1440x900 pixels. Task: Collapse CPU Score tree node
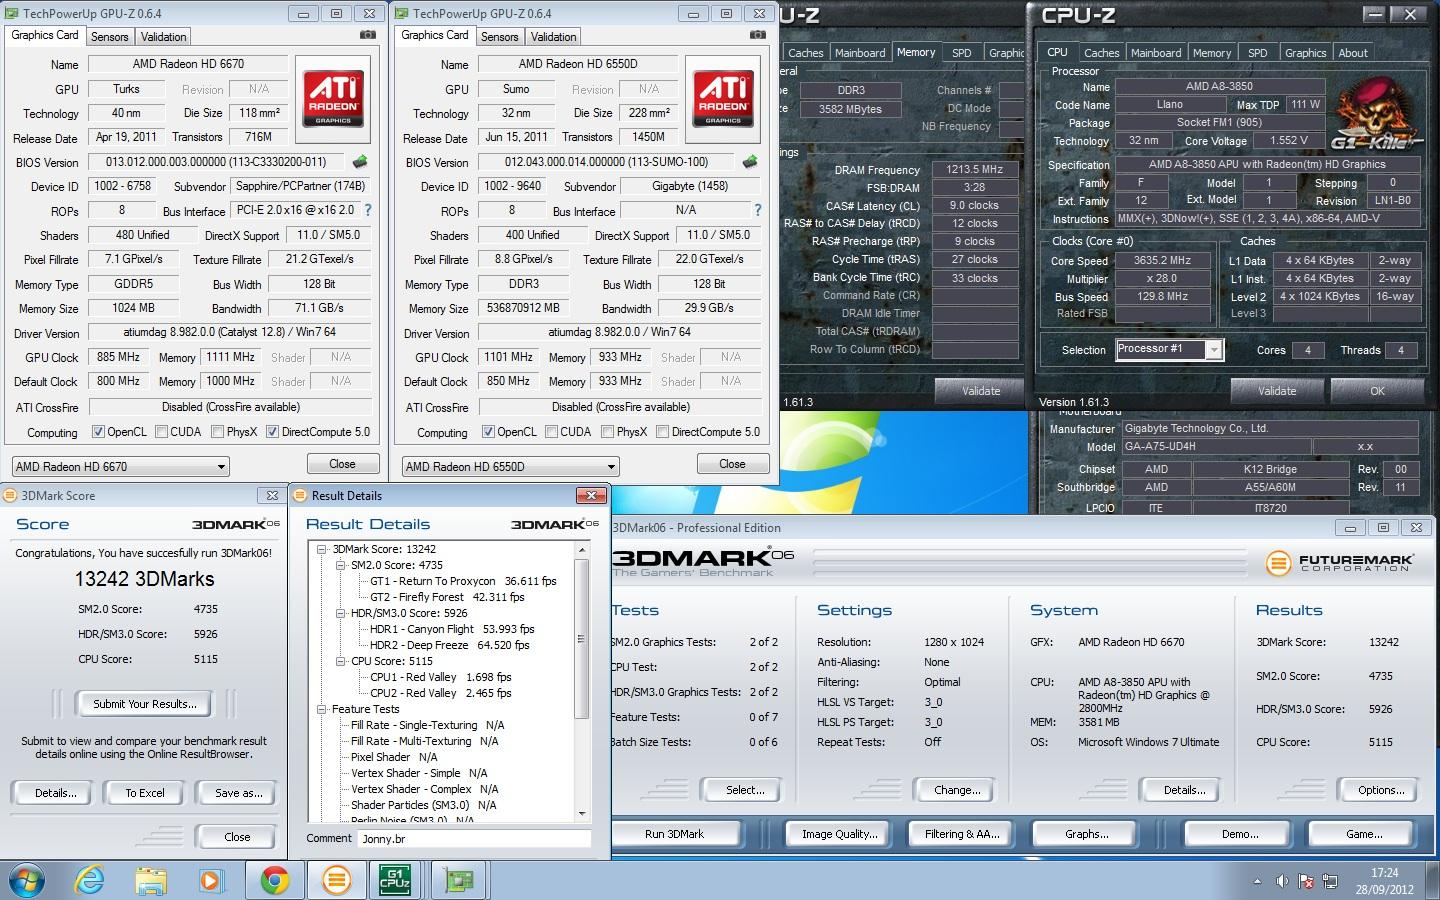pyautogui.click(x=340, y=661)
